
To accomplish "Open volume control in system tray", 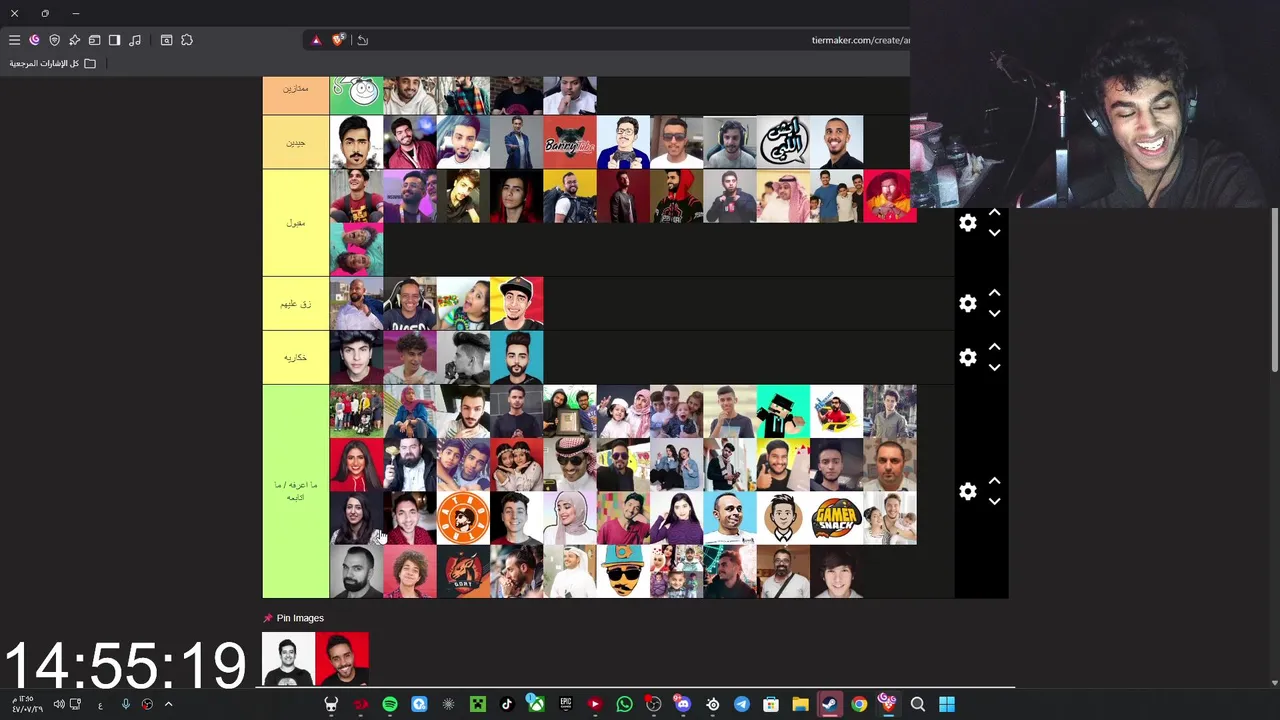I will pos(59,704).
